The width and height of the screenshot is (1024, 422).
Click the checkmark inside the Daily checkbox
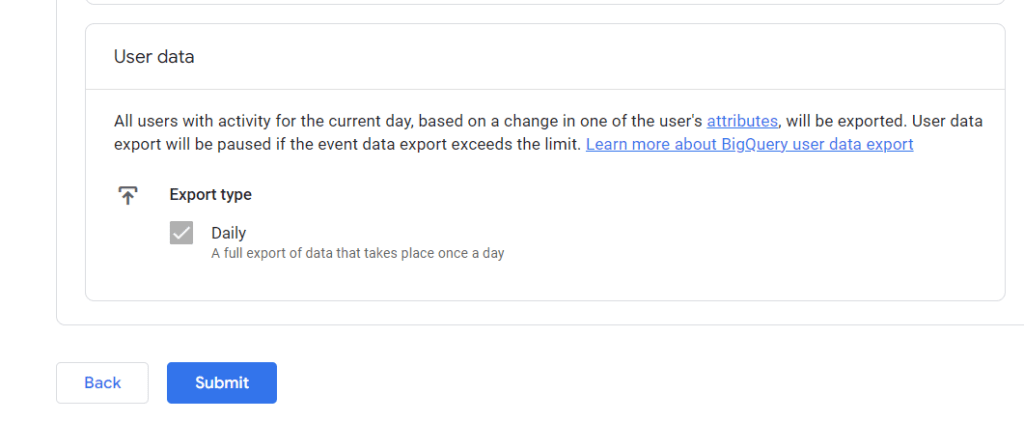[181, 233]
